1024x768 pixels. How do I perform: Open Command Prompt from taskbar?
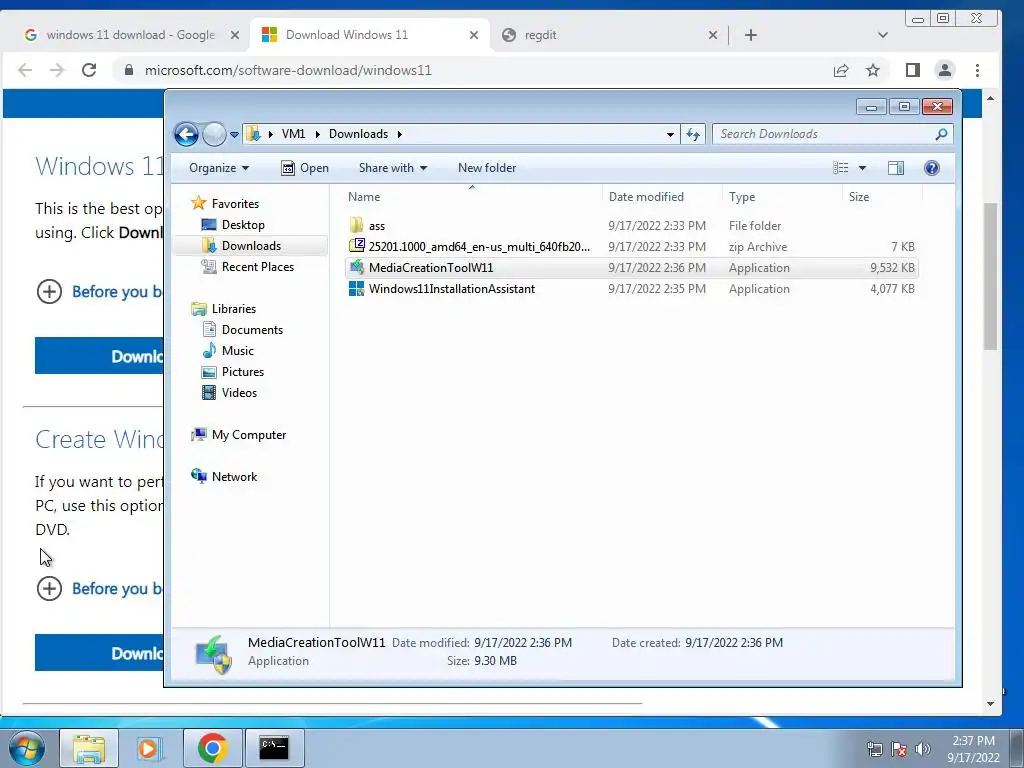pyautogui.click(x=274, y=748)
